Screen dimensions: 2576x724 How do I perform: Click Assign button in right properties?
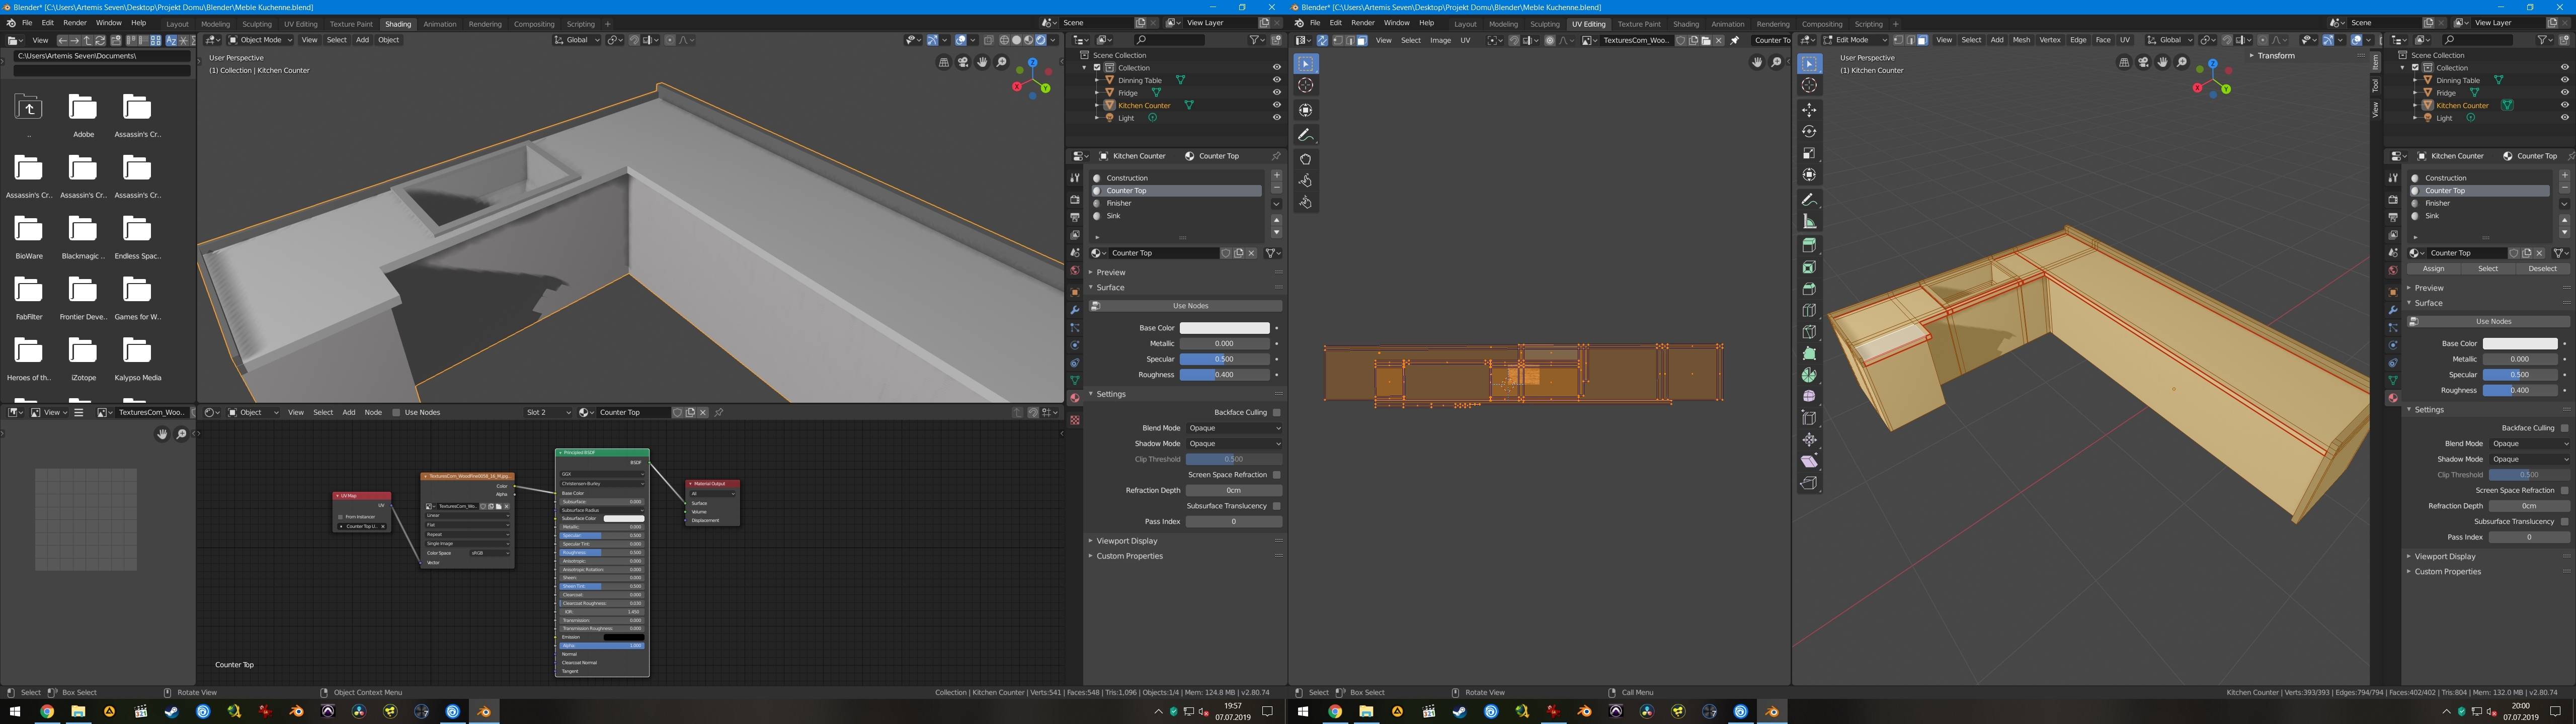(2433, 269)
